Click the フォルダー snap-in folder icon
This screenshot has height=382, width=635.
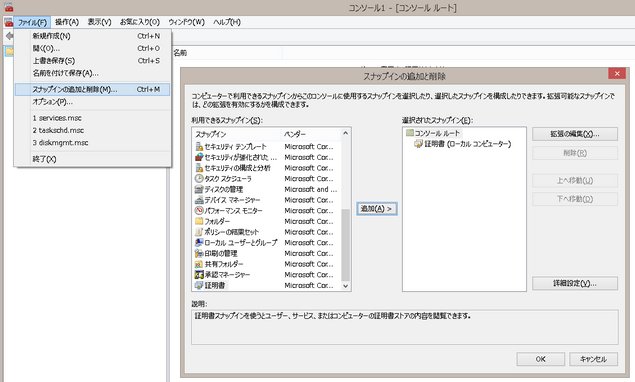pyautogui.click(x=199, y=221)
